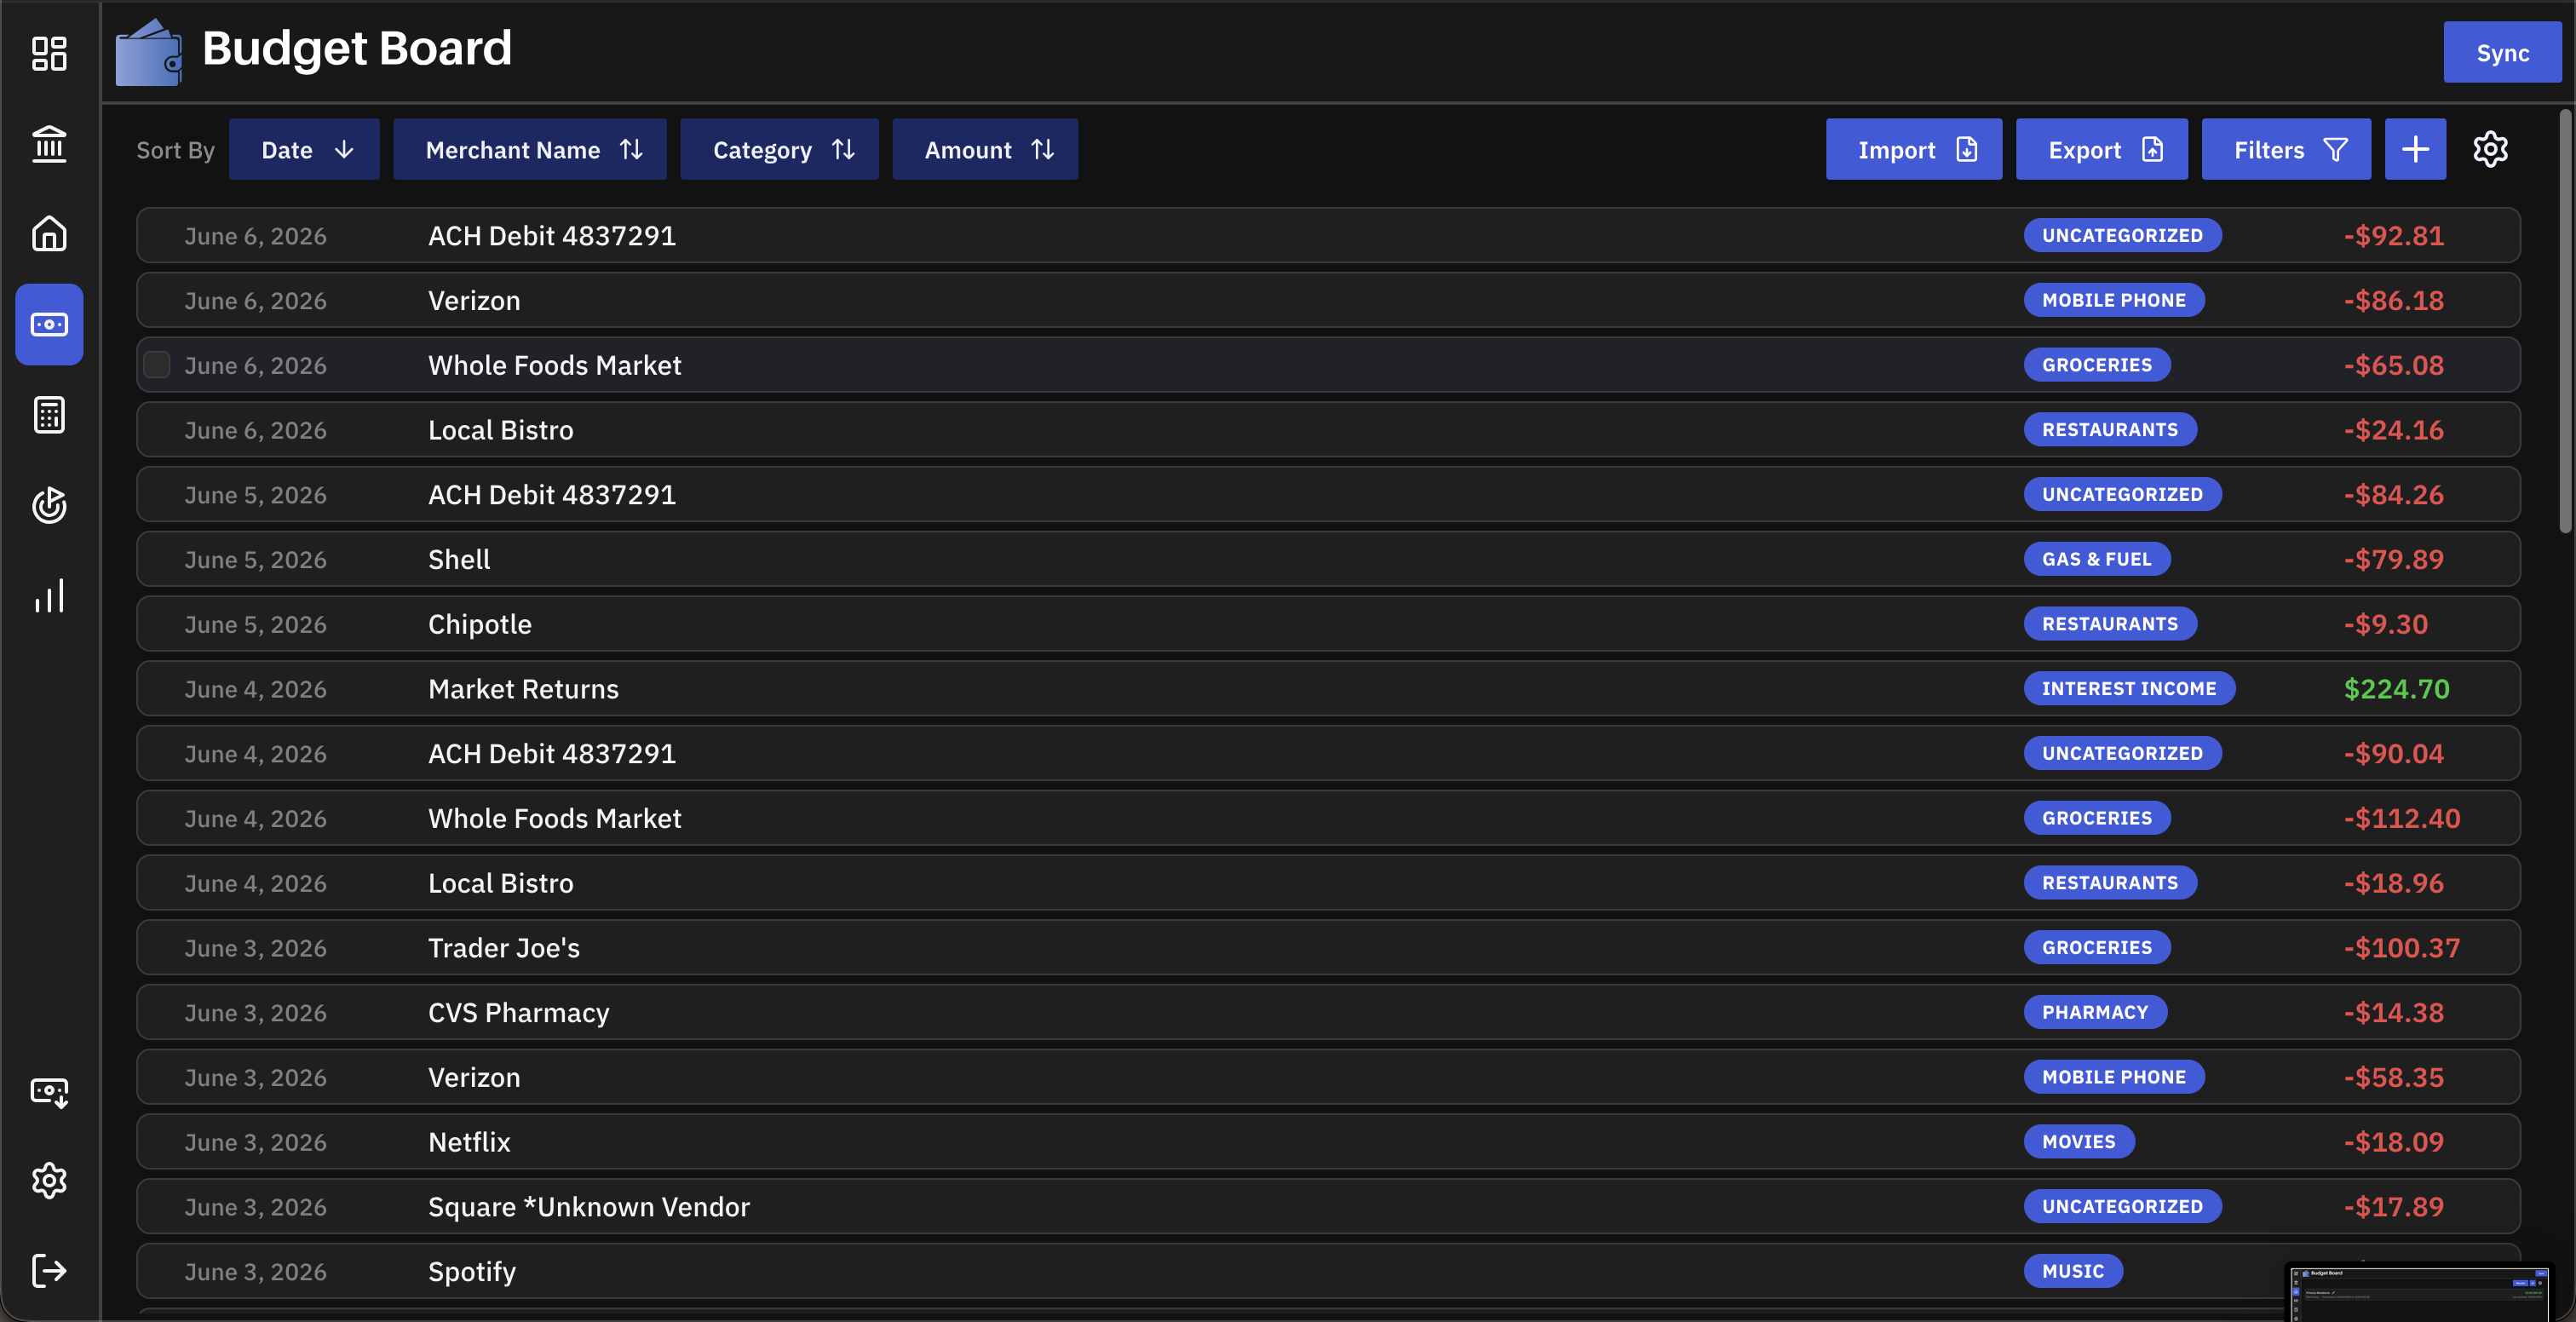The height and width of the screenshot is (1322, 2576).
Task: Add a new transaction with plus button
Action: pyautogui.click(x=2415, y=149)
